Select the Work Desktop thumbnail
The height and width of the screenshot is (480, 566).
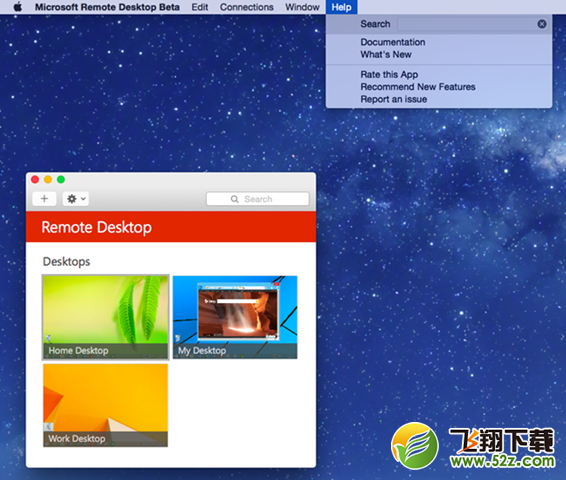click(105, 405)
